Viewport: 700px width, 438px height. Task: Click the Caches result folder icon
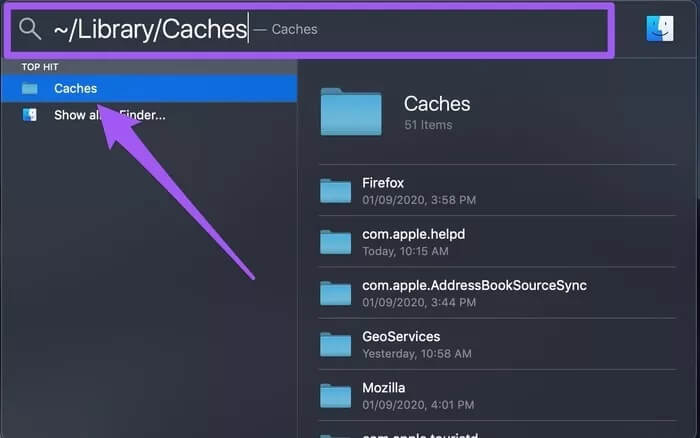coord(30,88)
